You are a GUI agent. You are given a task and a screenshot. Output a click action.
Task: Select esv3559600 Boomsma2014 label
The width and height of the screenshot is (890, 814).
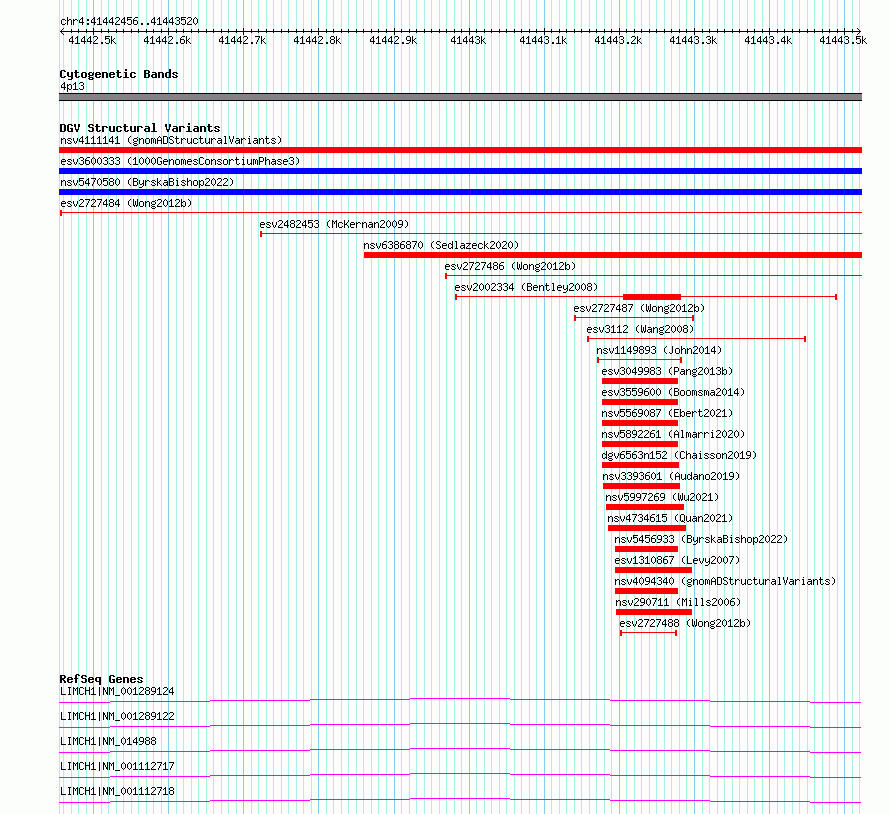pyautogui.click(x=673, y=392)
